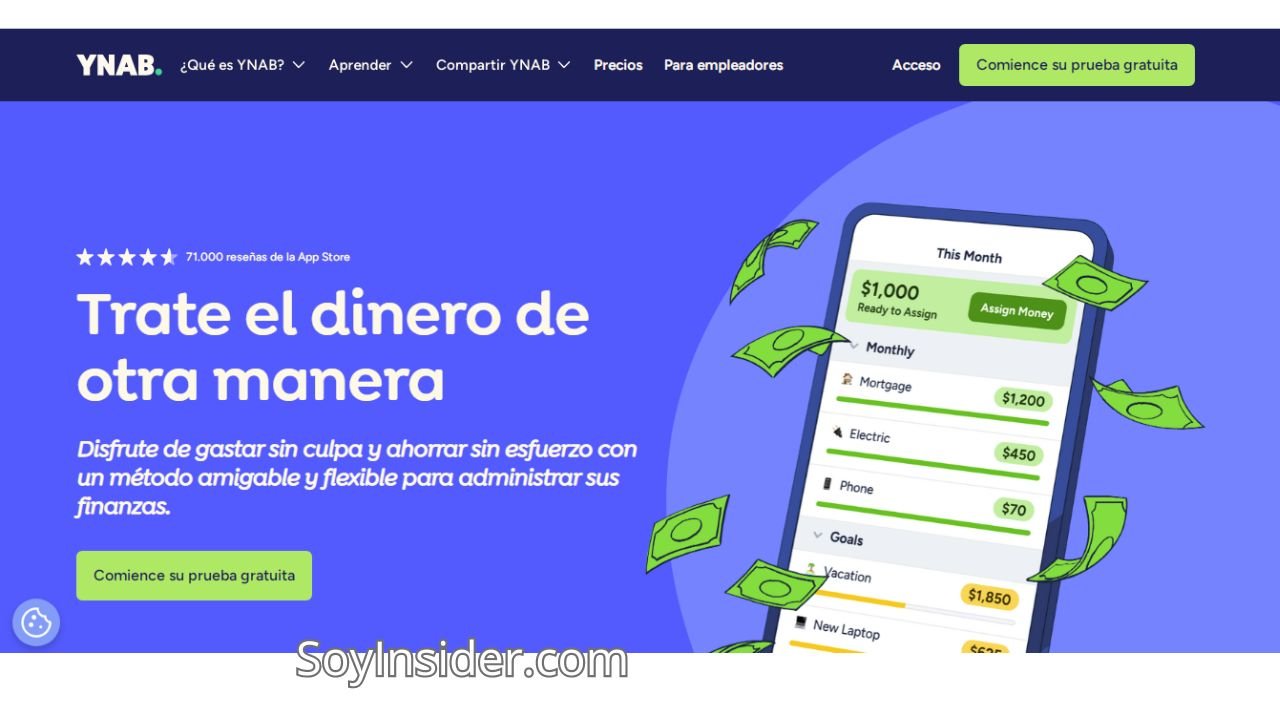Click the Phone category icon in the phone mockup
The width and height of the screenshot is (1280, 720).
point(827,483)
